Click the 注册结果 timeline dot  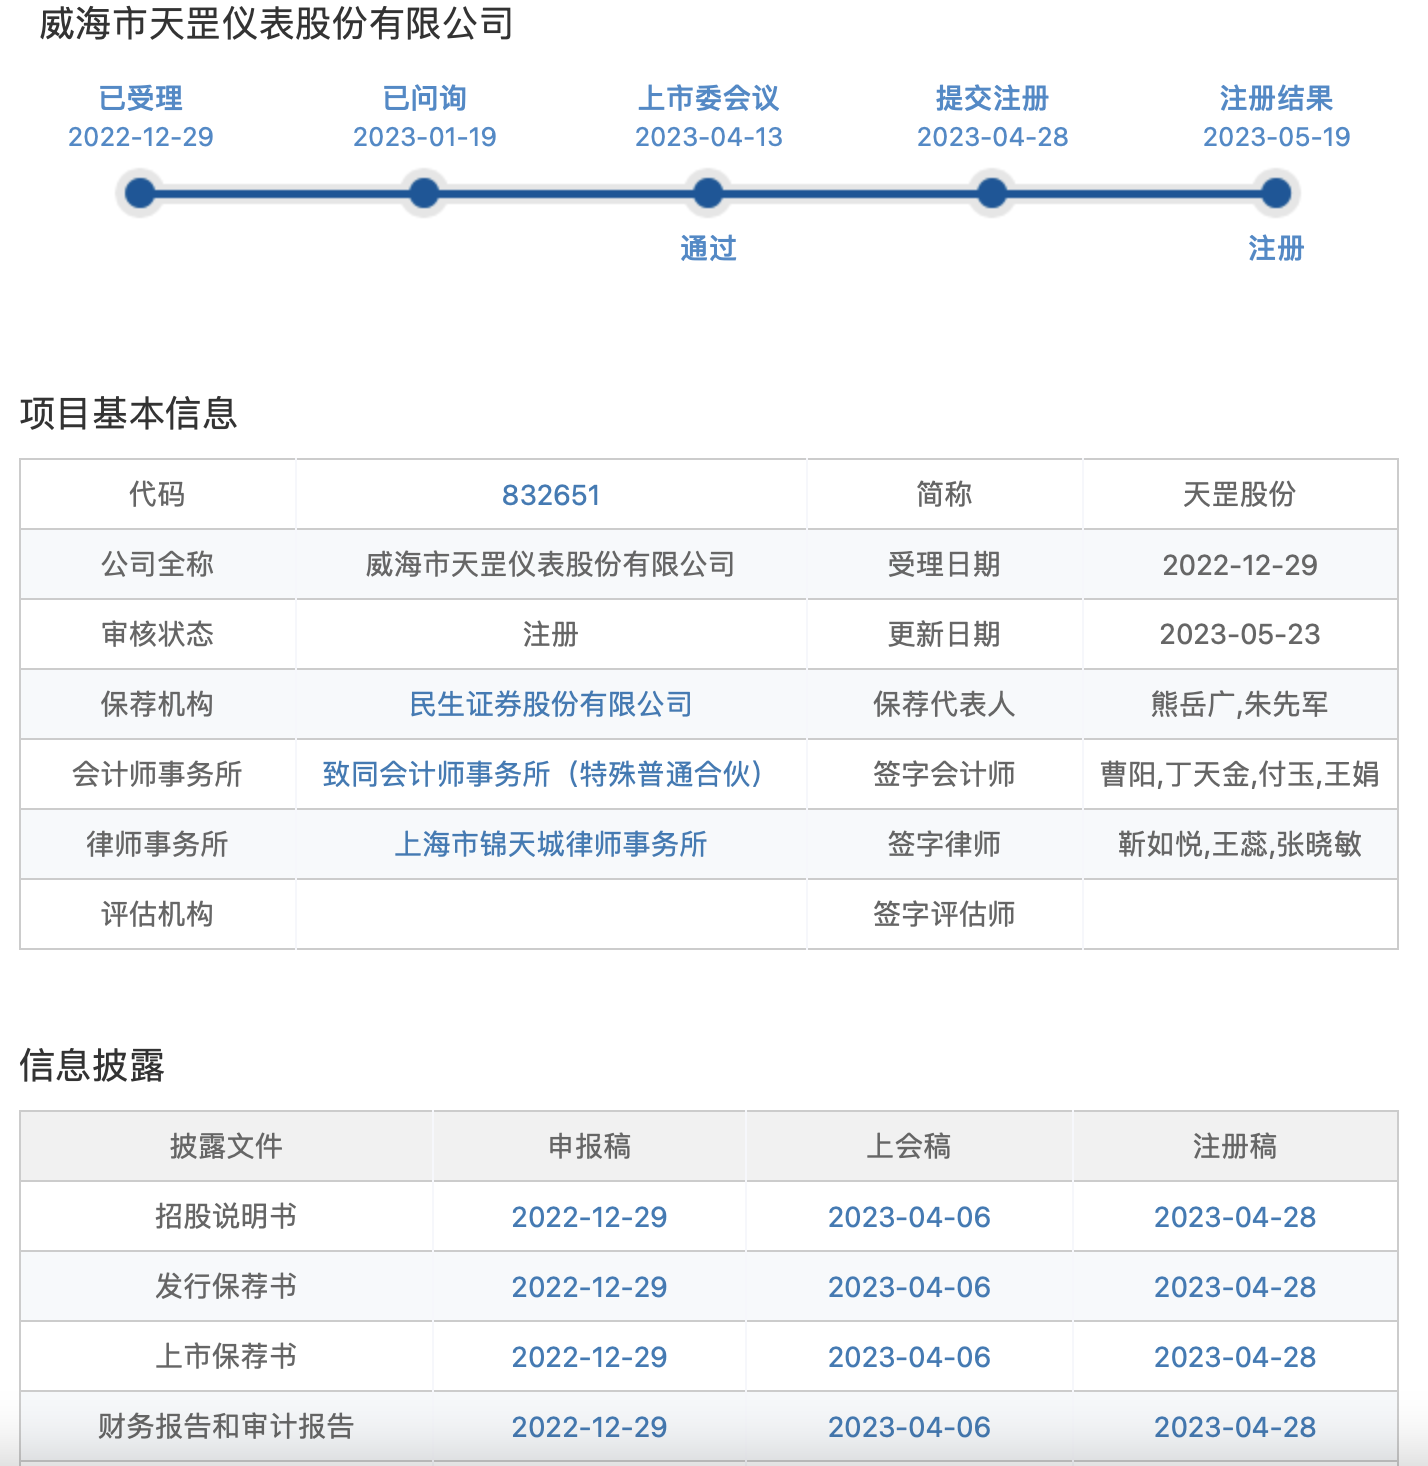point(1276,193)
